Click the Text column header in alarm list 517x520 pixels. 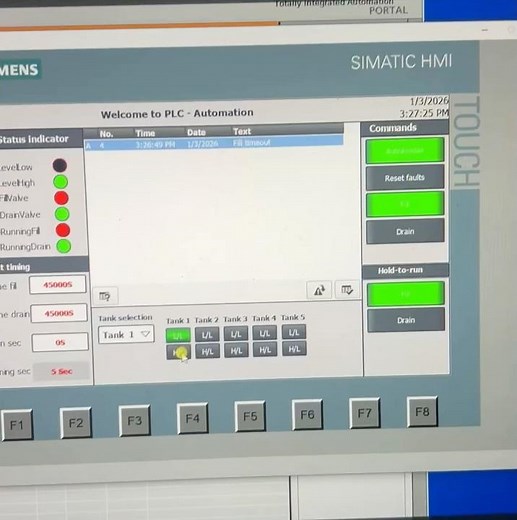[242, 132]
